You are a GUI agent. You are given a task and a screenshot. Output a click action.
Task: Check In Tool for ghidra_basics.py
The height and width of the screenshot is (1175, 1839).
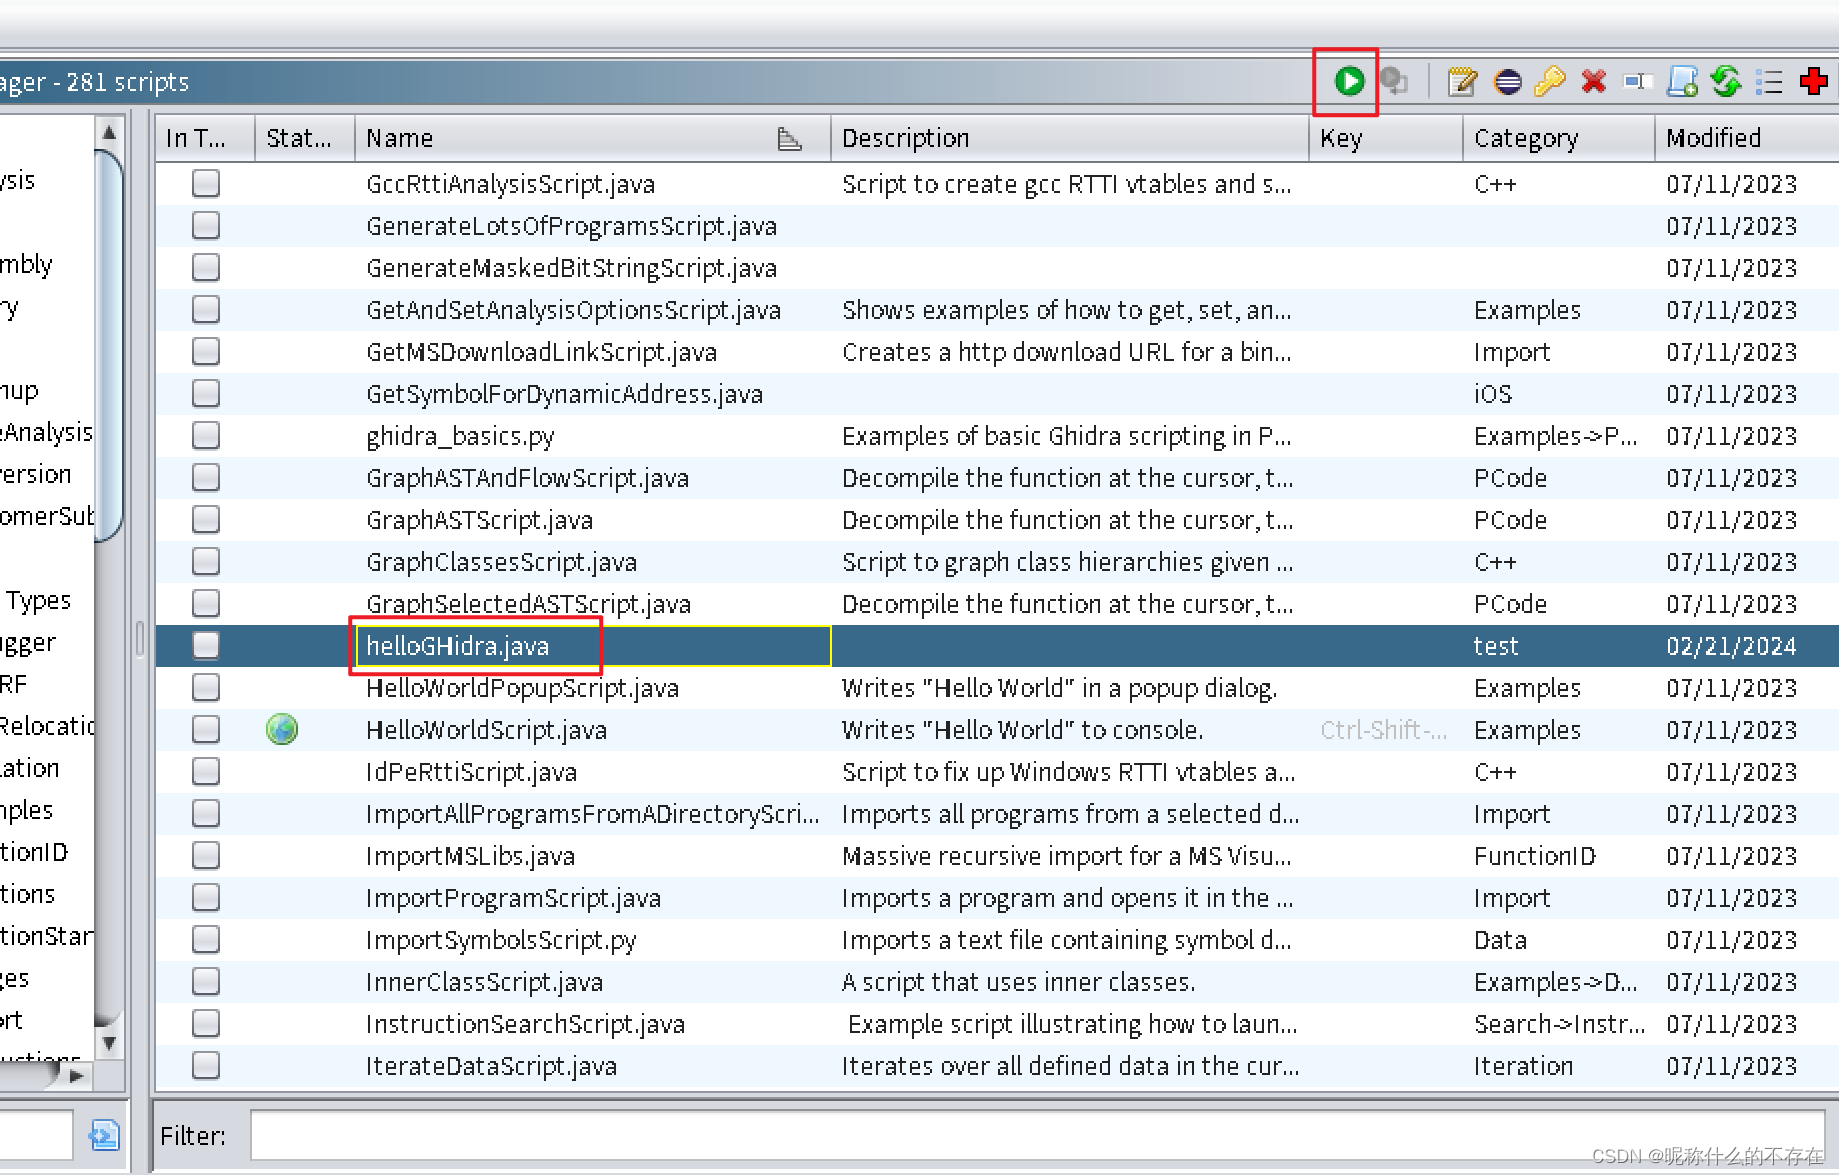point(205,435)
